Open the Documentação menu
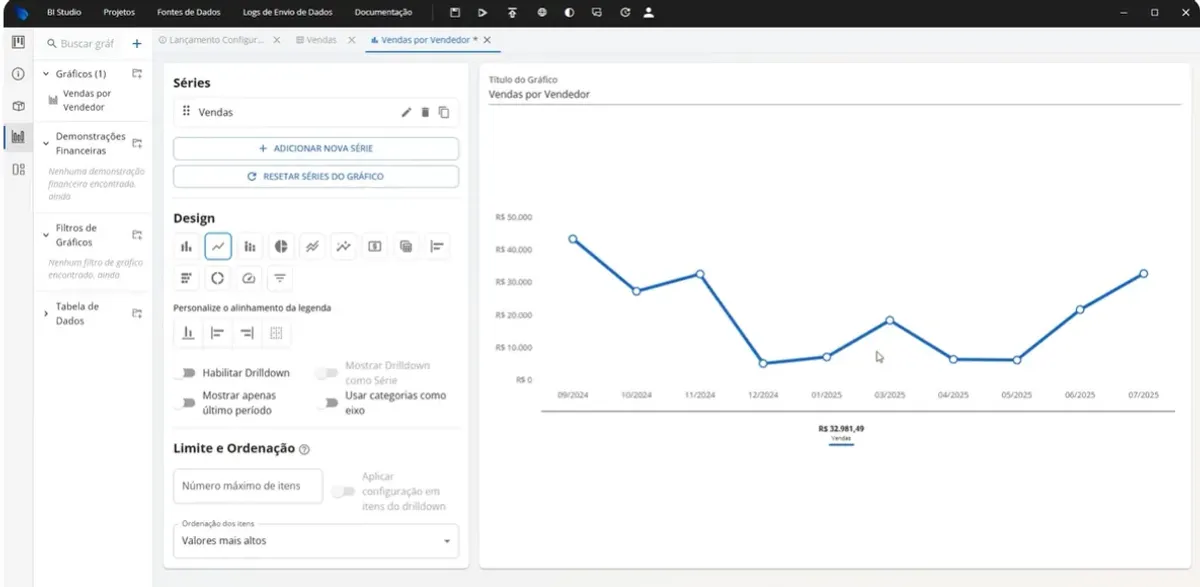The image size is (1200, 587). click(x=383, y=13)
